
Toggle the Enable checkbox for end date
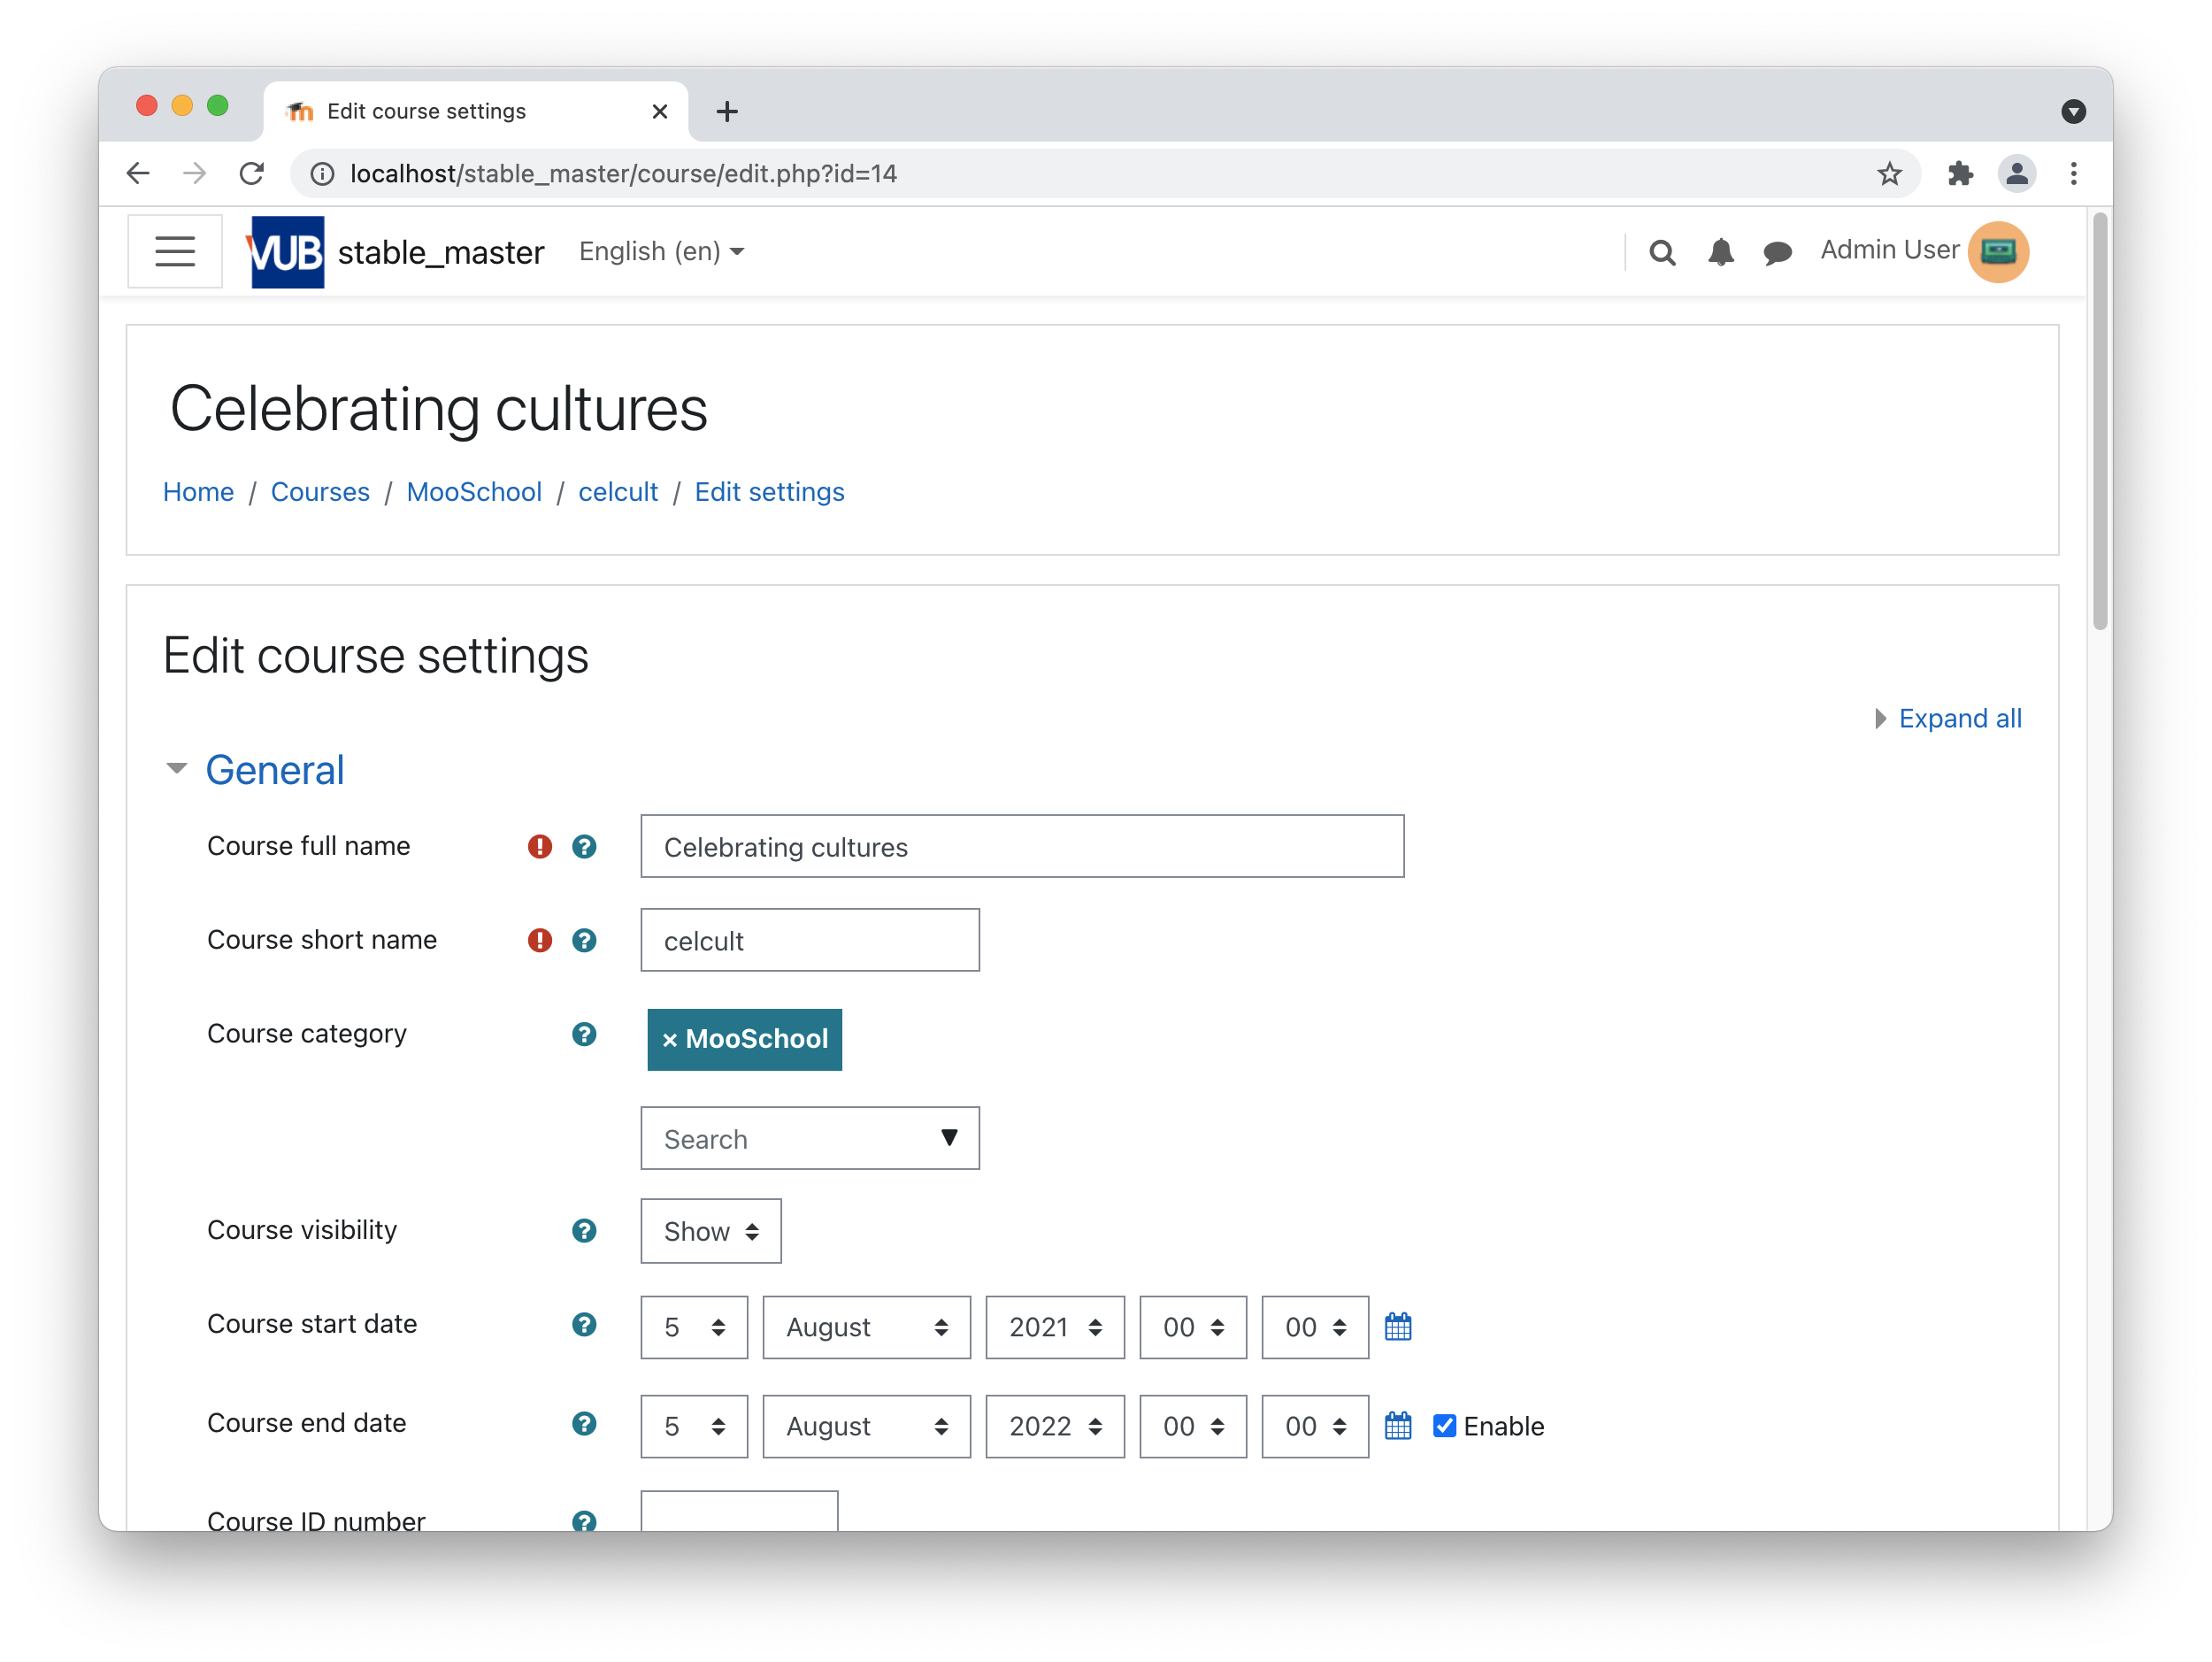coord(1444,1426)
